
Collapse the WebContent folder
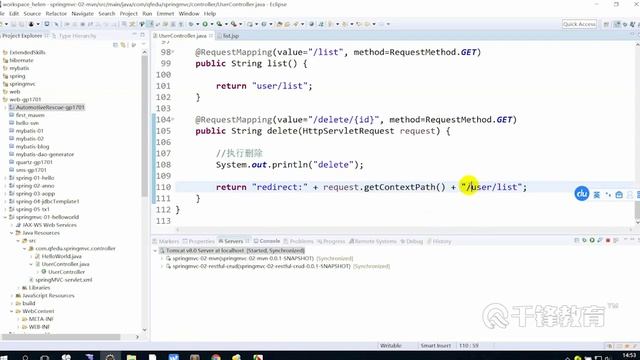[12, 311]
